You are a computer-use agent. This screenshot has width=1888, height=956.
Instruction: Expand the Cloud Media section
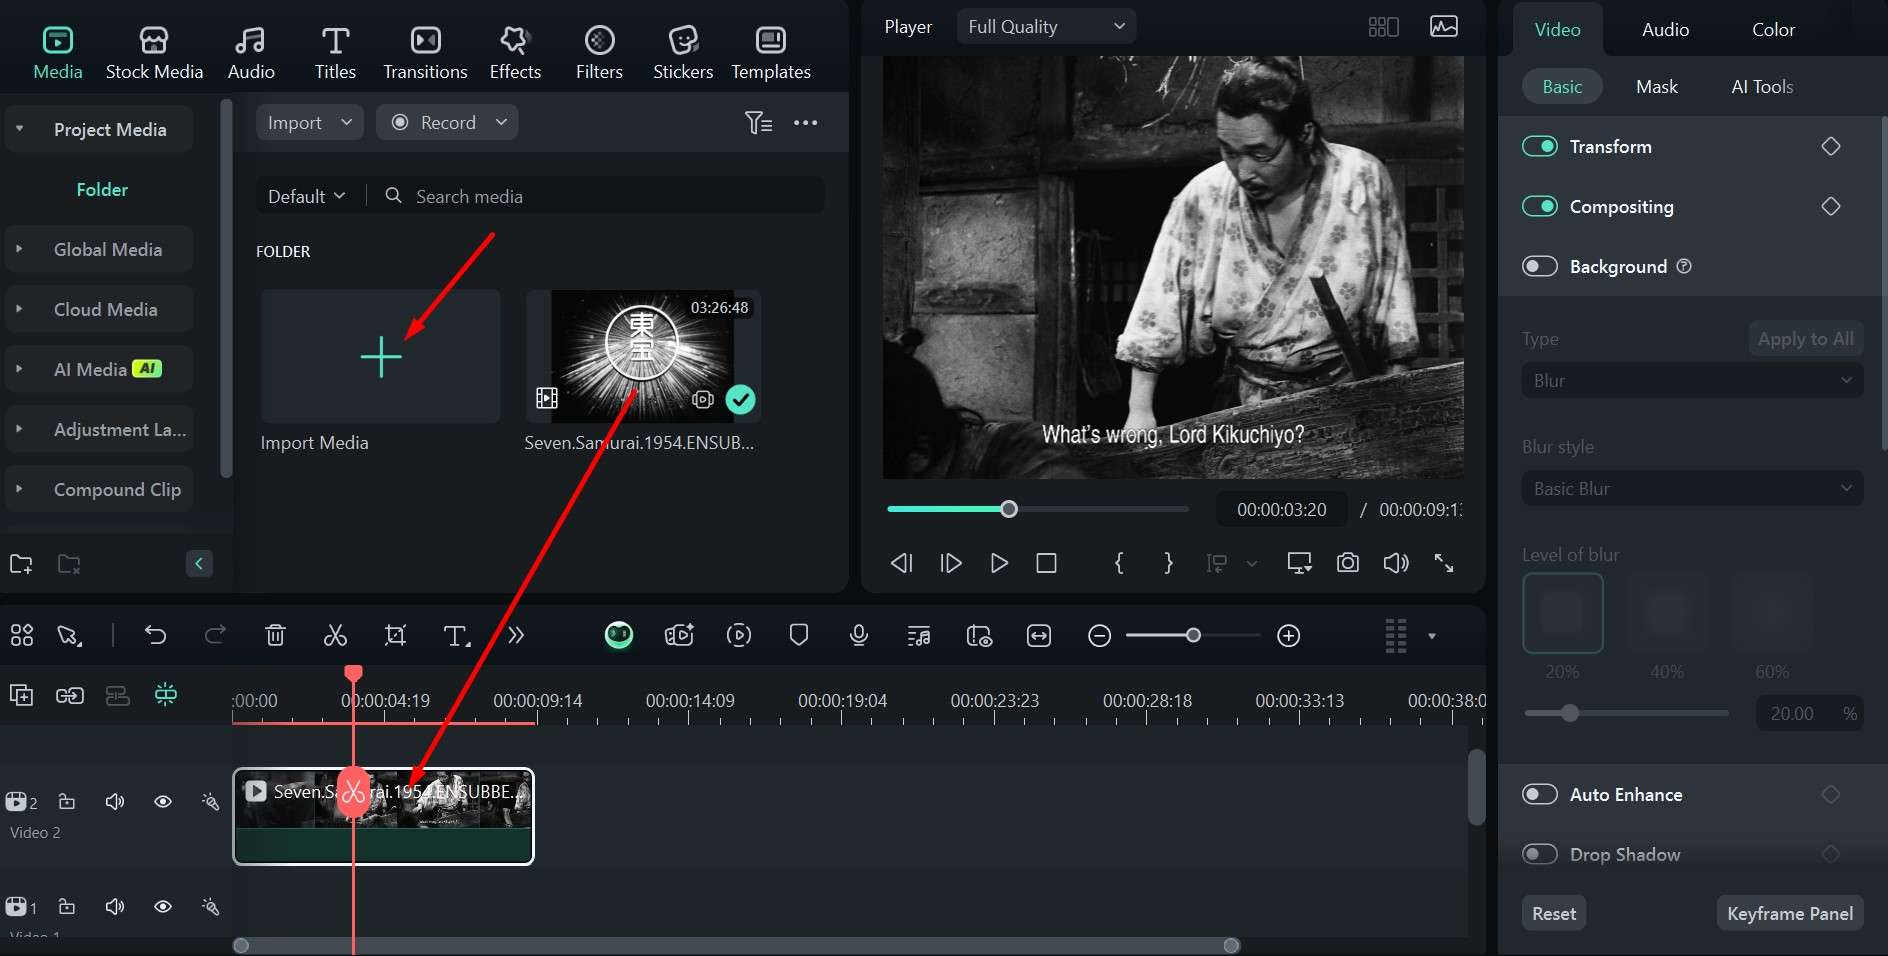coord(19,310)
